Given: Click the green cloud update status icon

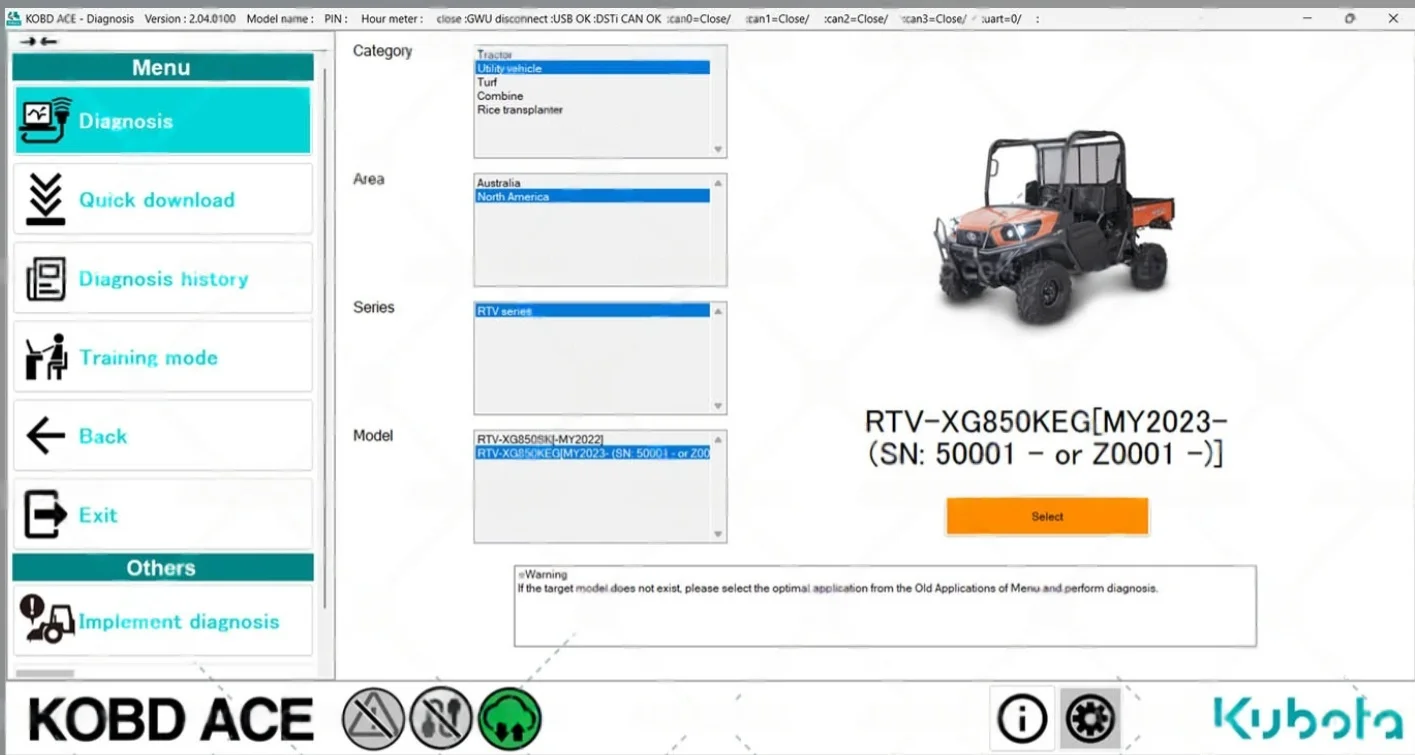Looking at the screenshot, I should [510, 717].
